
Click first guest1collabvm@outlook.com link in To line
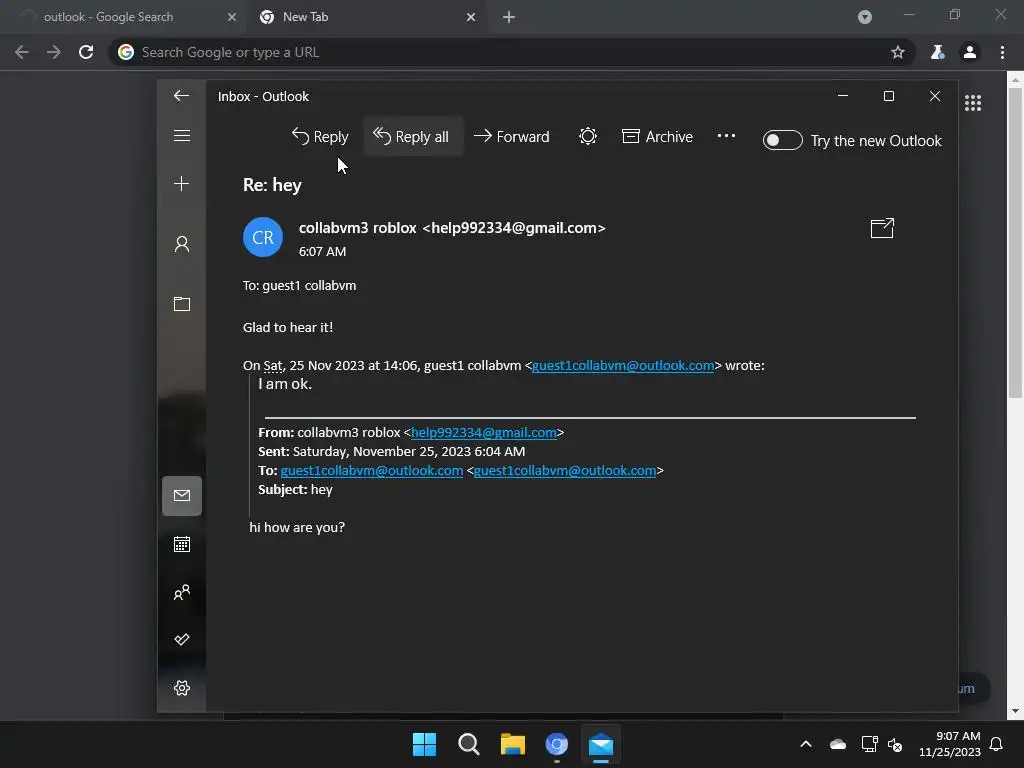(x=372, y=471)
